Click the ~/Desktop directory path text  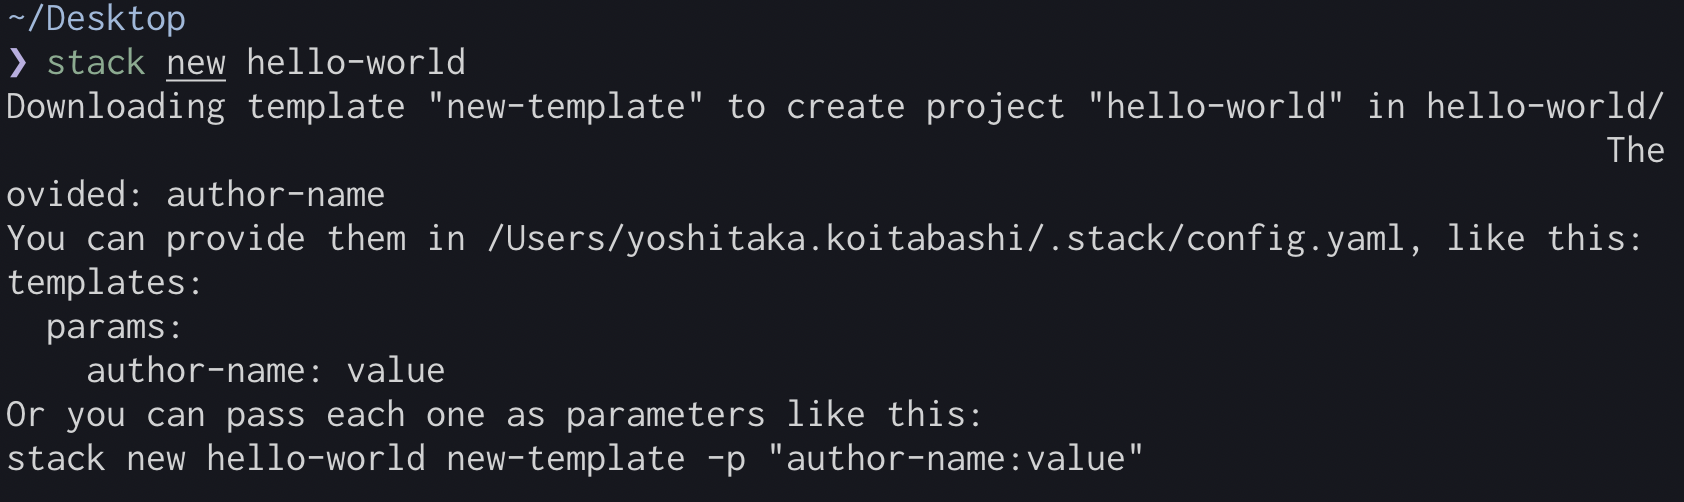(96, 19)
